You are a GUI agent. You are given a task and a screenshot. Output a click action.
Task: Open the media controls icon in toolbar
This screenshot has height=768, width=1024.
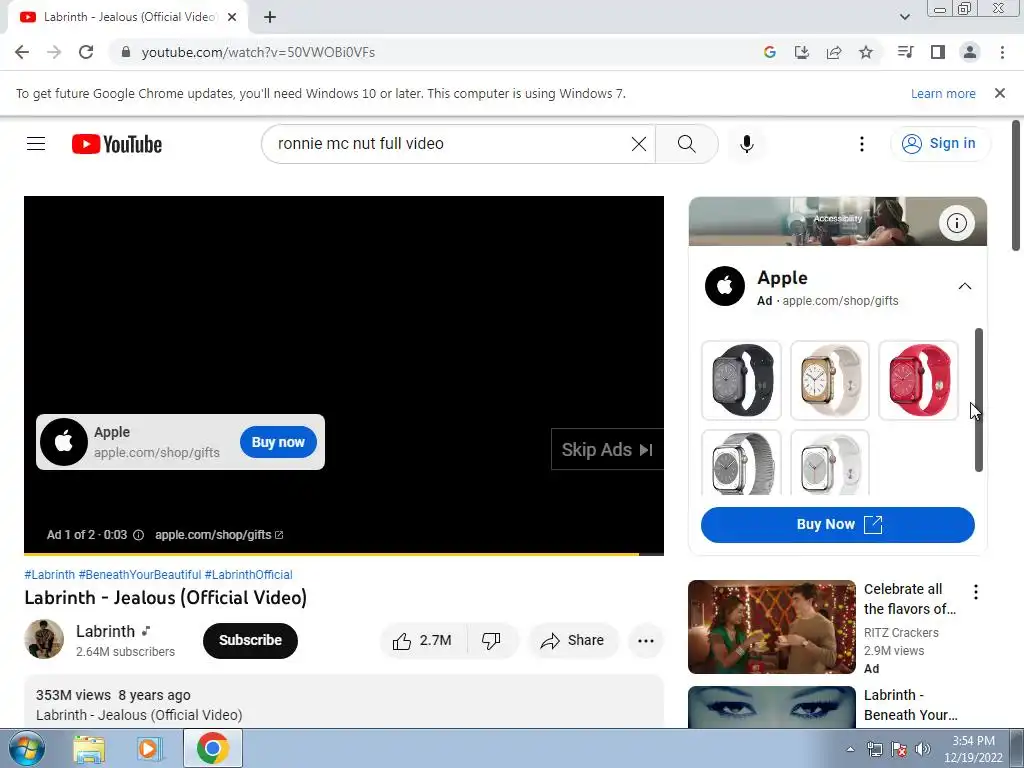point(905,52)
